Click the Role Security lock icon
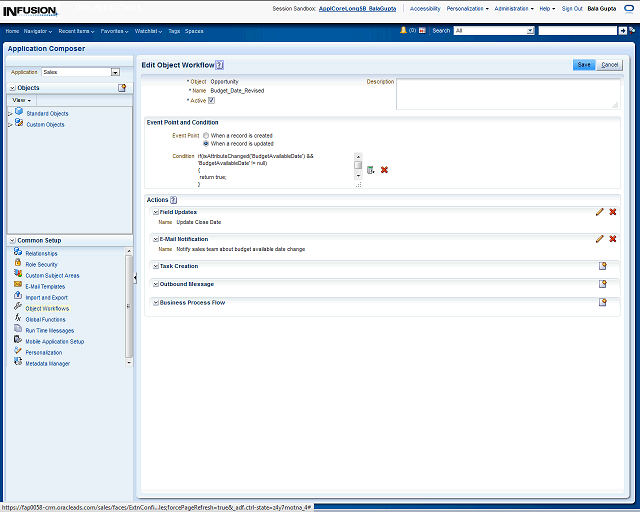Screen dimensions: 640x512 point(18,264)
